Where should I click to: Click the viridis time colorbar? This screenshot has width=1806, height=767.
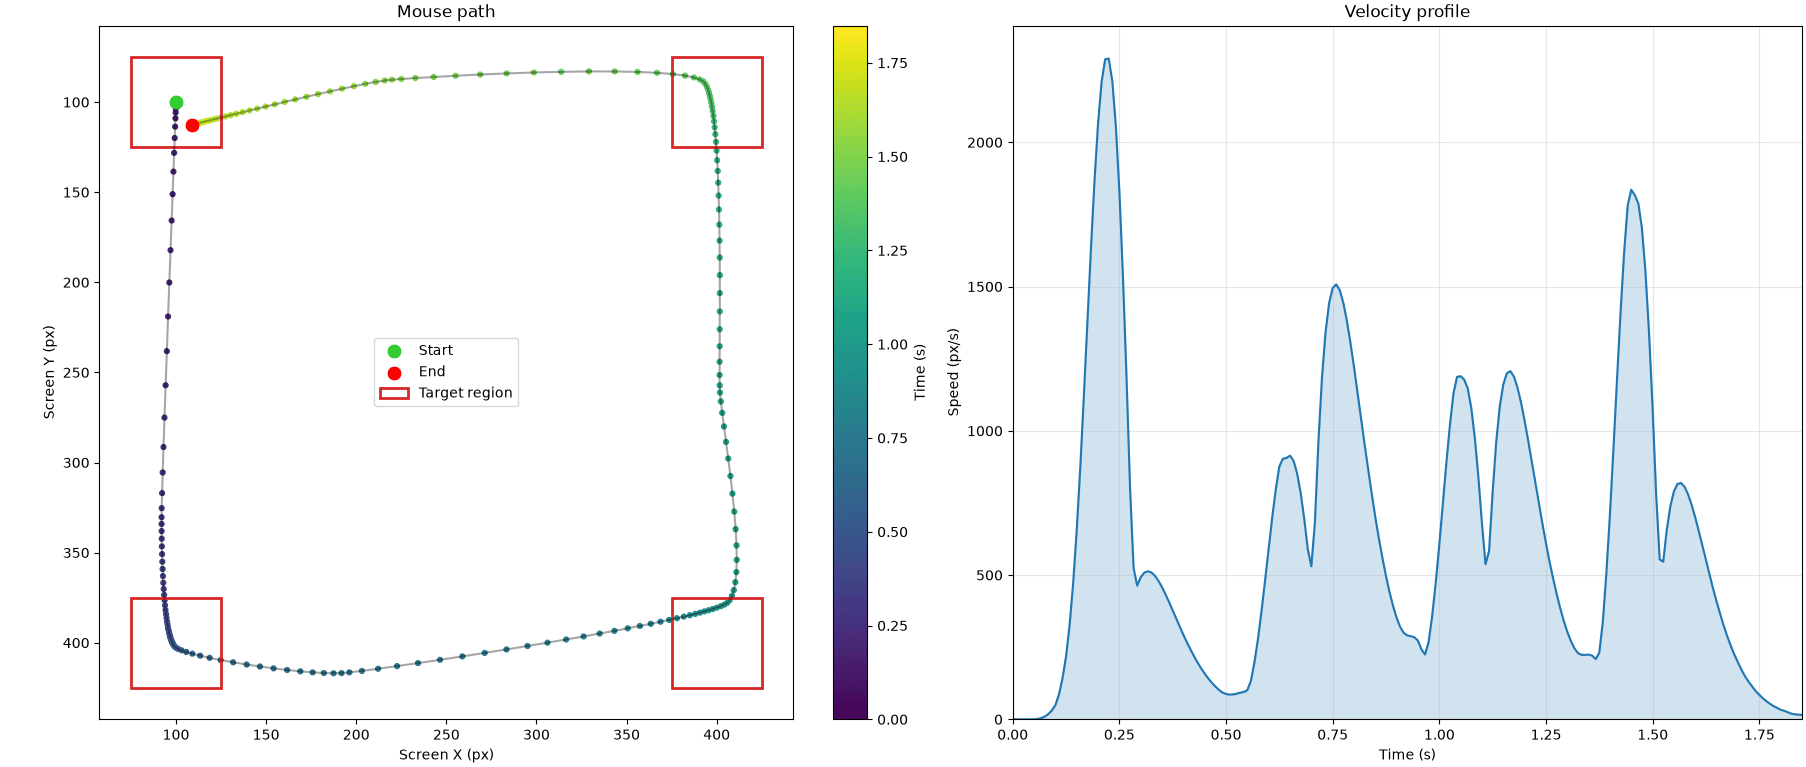pyautogui.click(x=850, y=372)
